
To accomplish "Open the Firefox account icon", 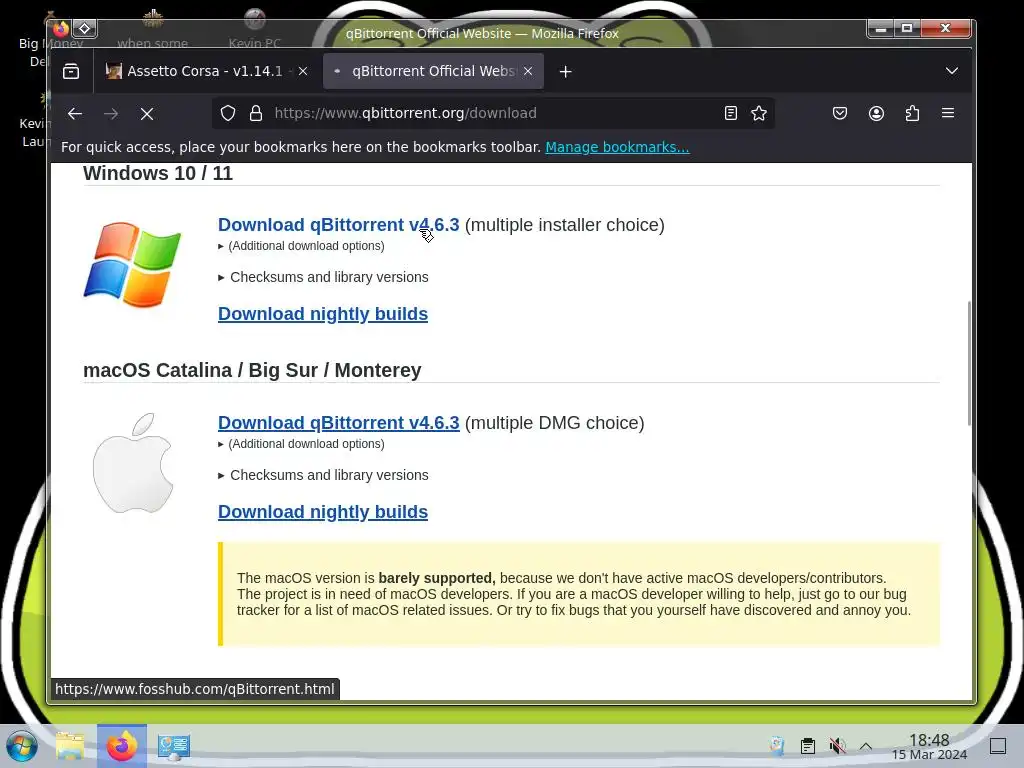I will tap(876, 113).
